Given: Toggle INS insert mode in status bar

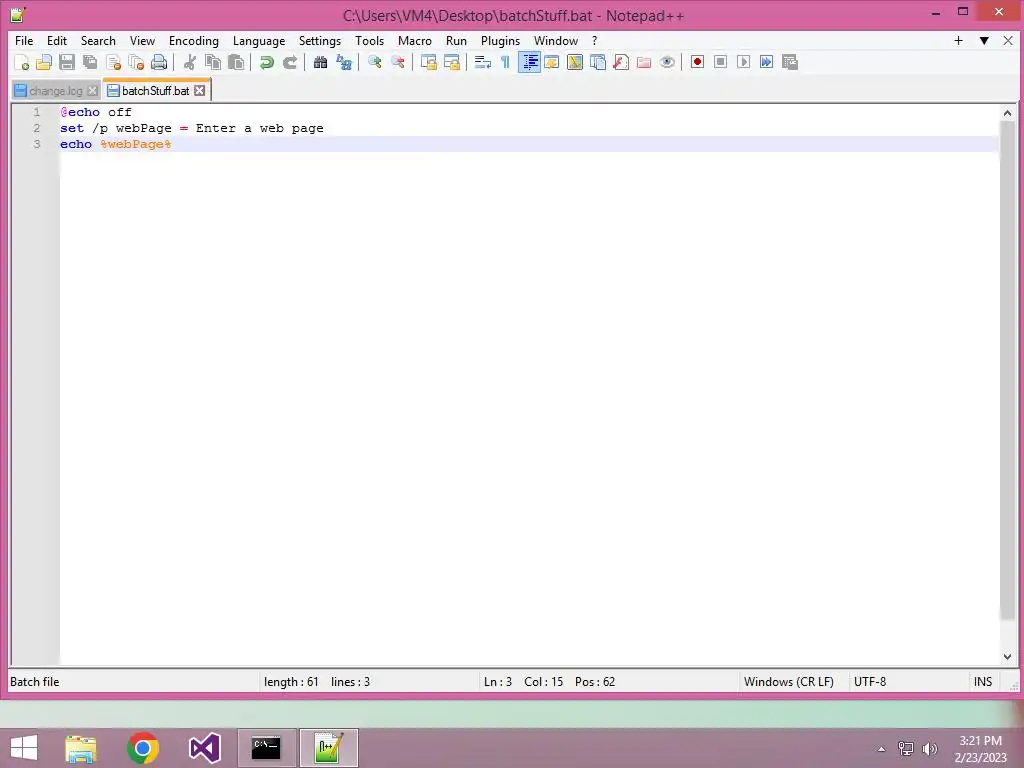Looking at the screenshot, I should 983,682.
